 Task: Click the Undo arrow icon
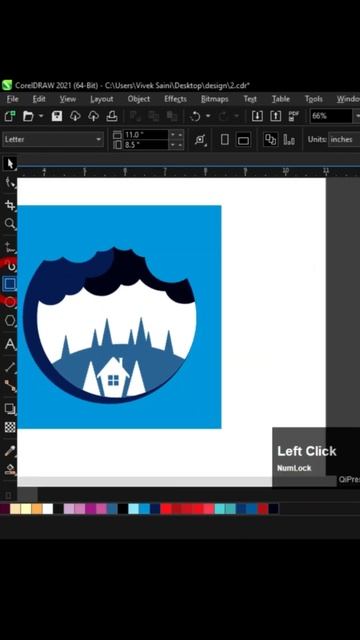[195, 116]
